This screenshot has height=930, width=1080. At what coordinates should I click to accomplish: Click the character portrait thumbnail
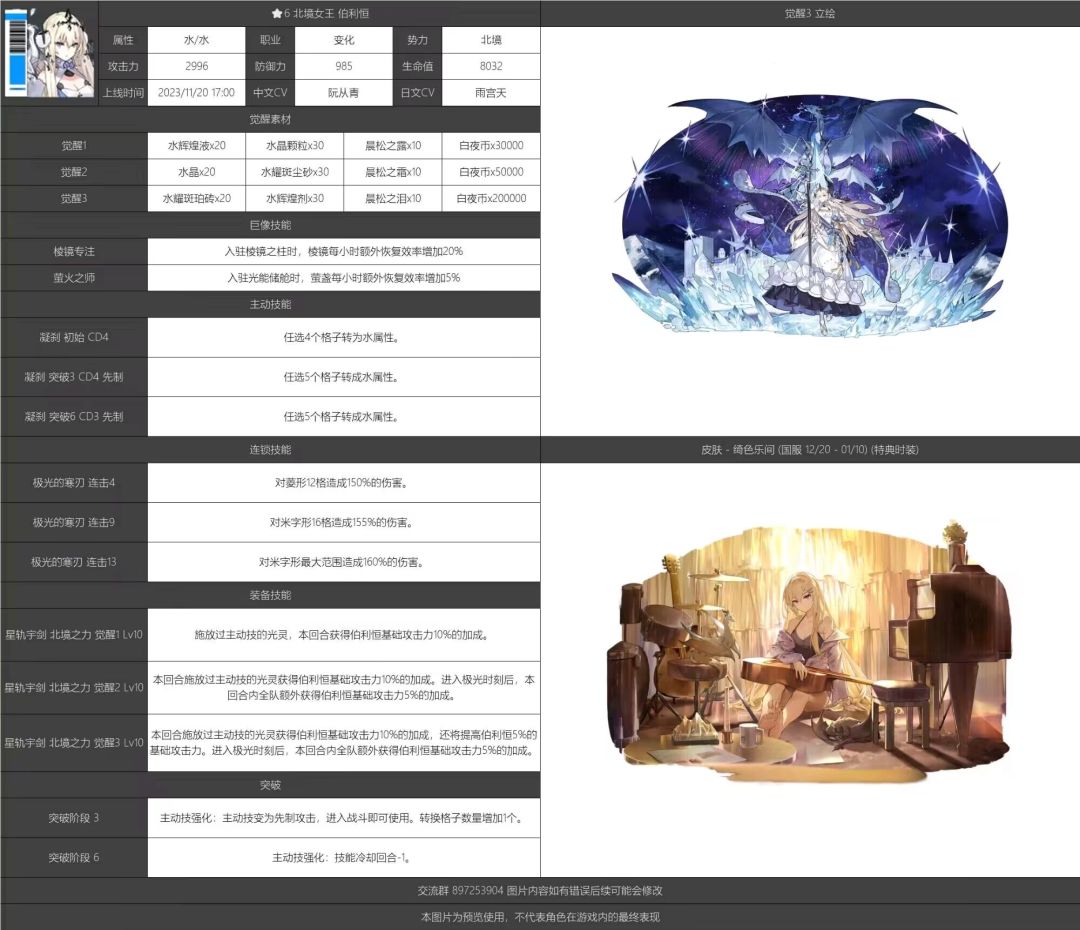pyautogui.click(x=50, y=53)
